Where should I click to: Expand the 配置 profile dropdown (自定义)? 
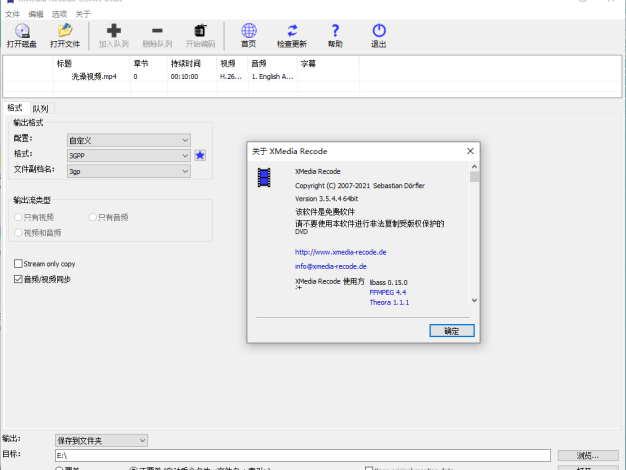pos(129,140)
